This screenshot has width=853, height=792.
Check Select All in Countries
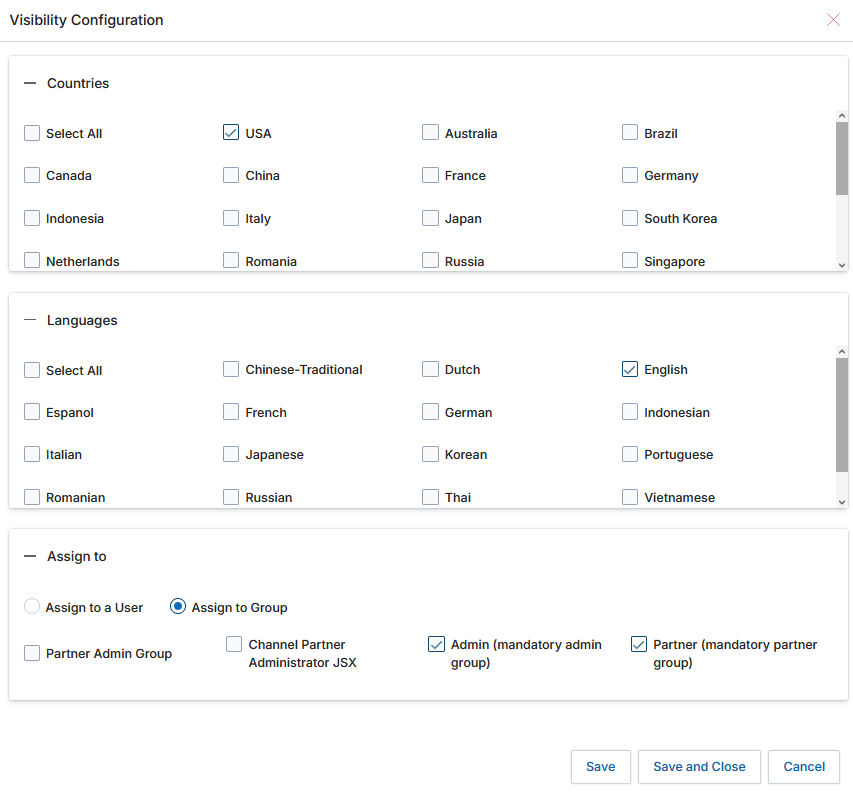32,133
